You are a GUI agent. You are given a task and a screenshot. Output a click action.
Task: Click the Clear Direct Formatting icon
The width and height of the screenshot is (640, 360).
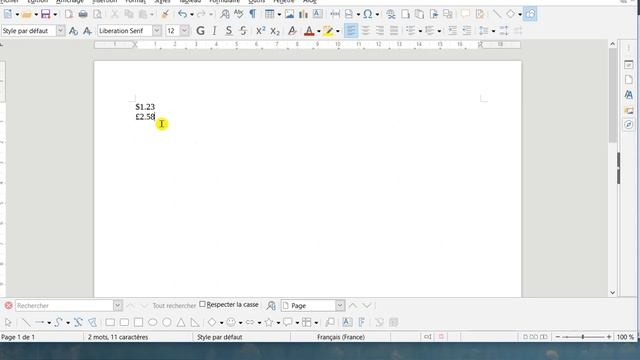point(292,31)
